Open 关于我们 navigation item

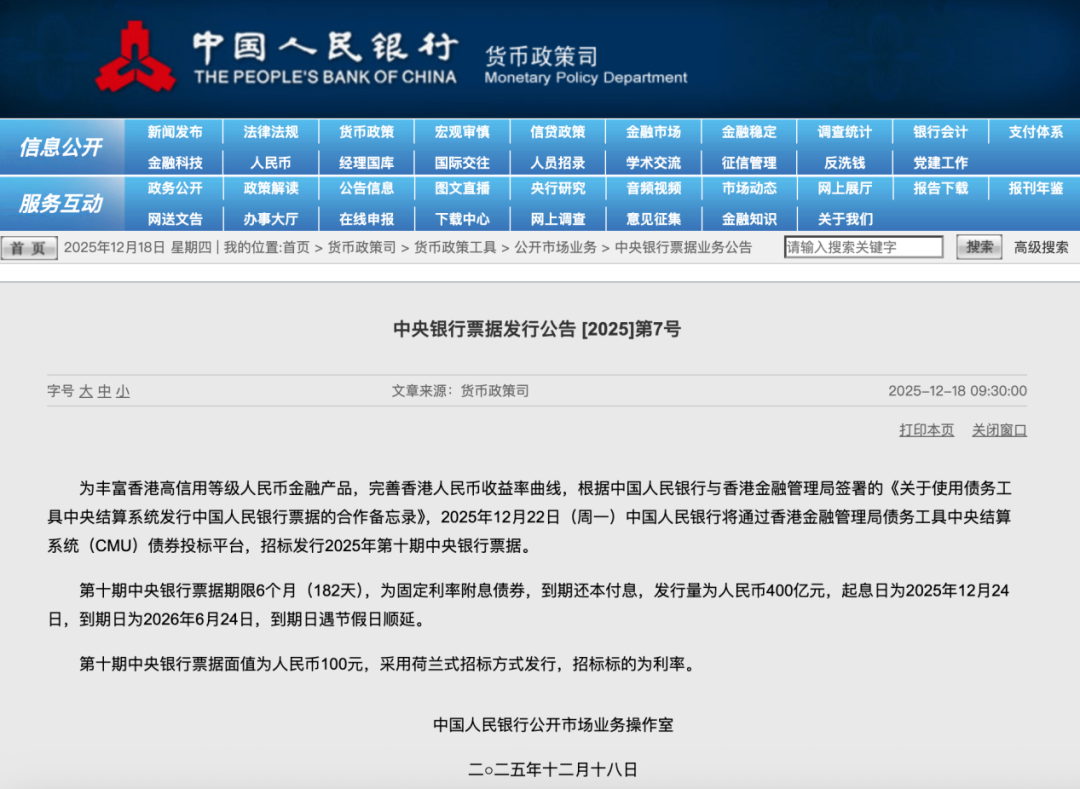(844, 218)
